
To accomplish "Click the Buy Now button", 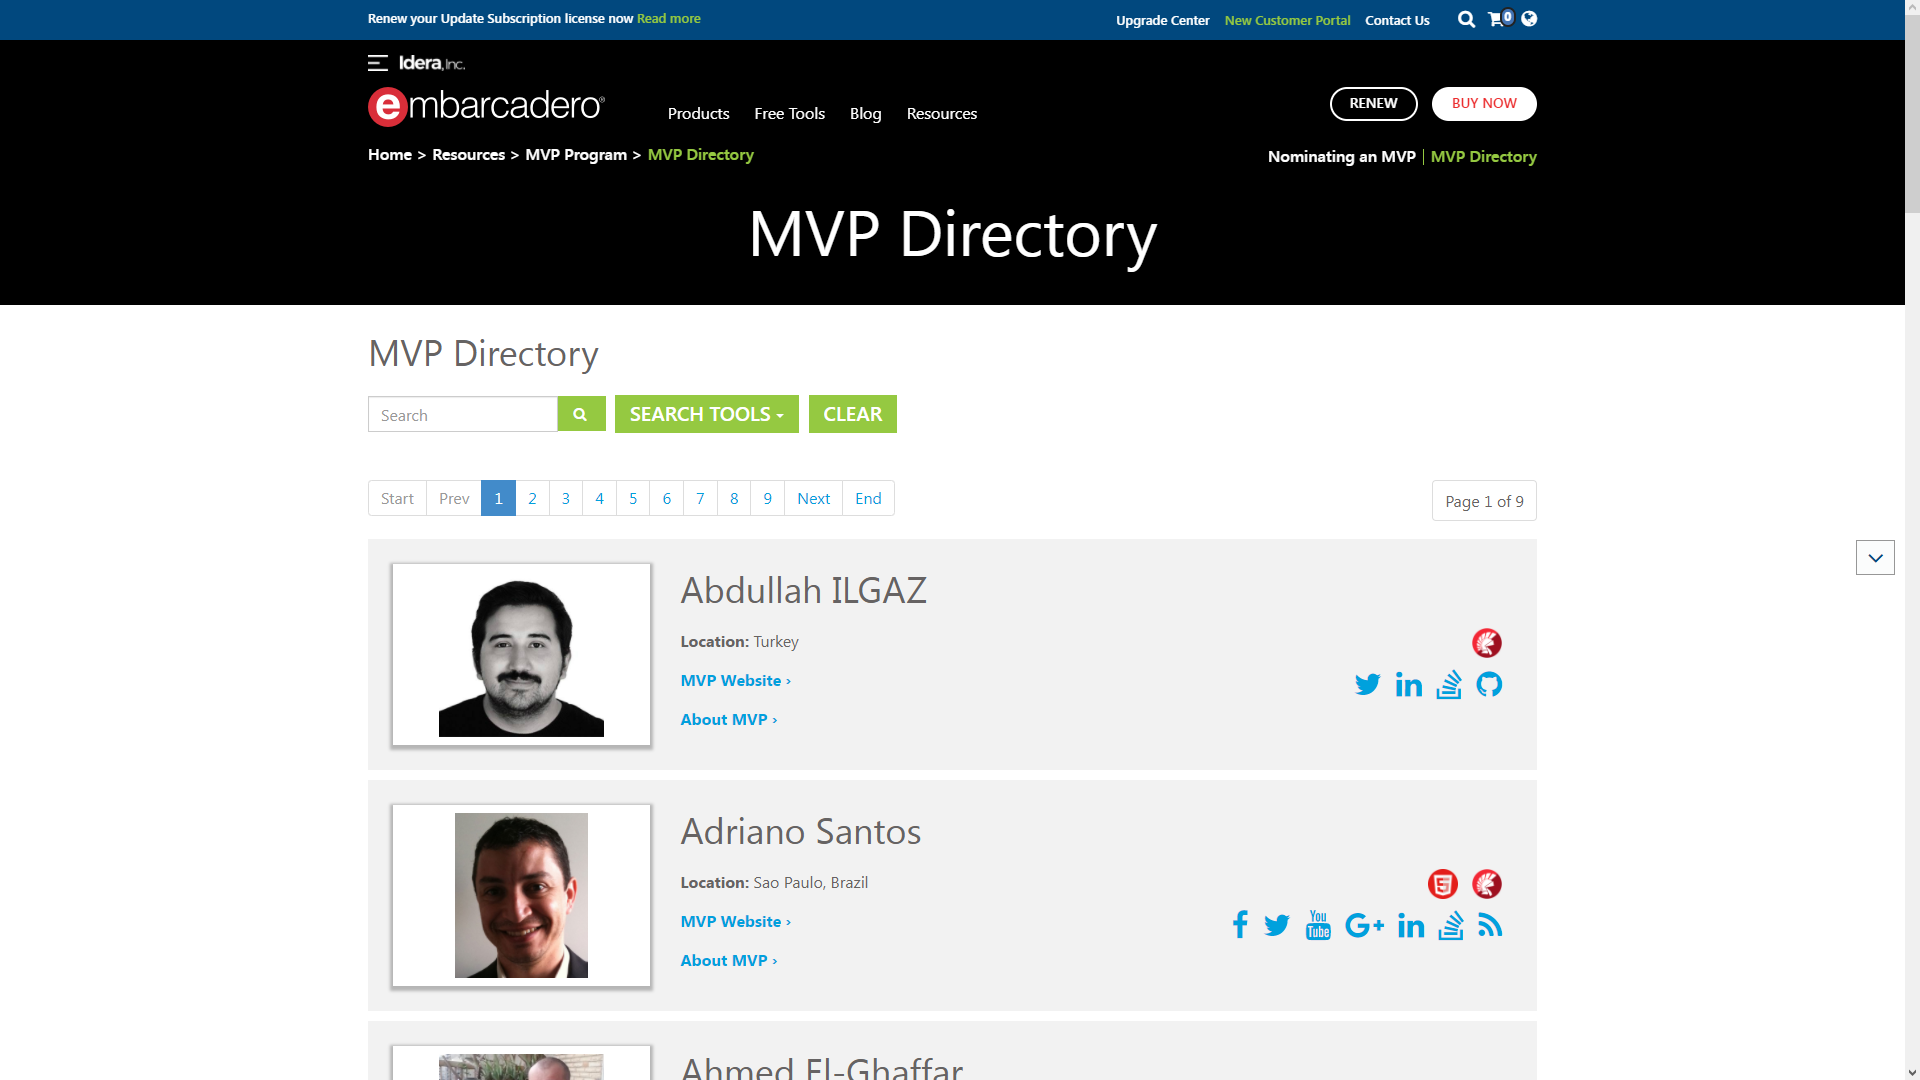I will (1484, 104).
